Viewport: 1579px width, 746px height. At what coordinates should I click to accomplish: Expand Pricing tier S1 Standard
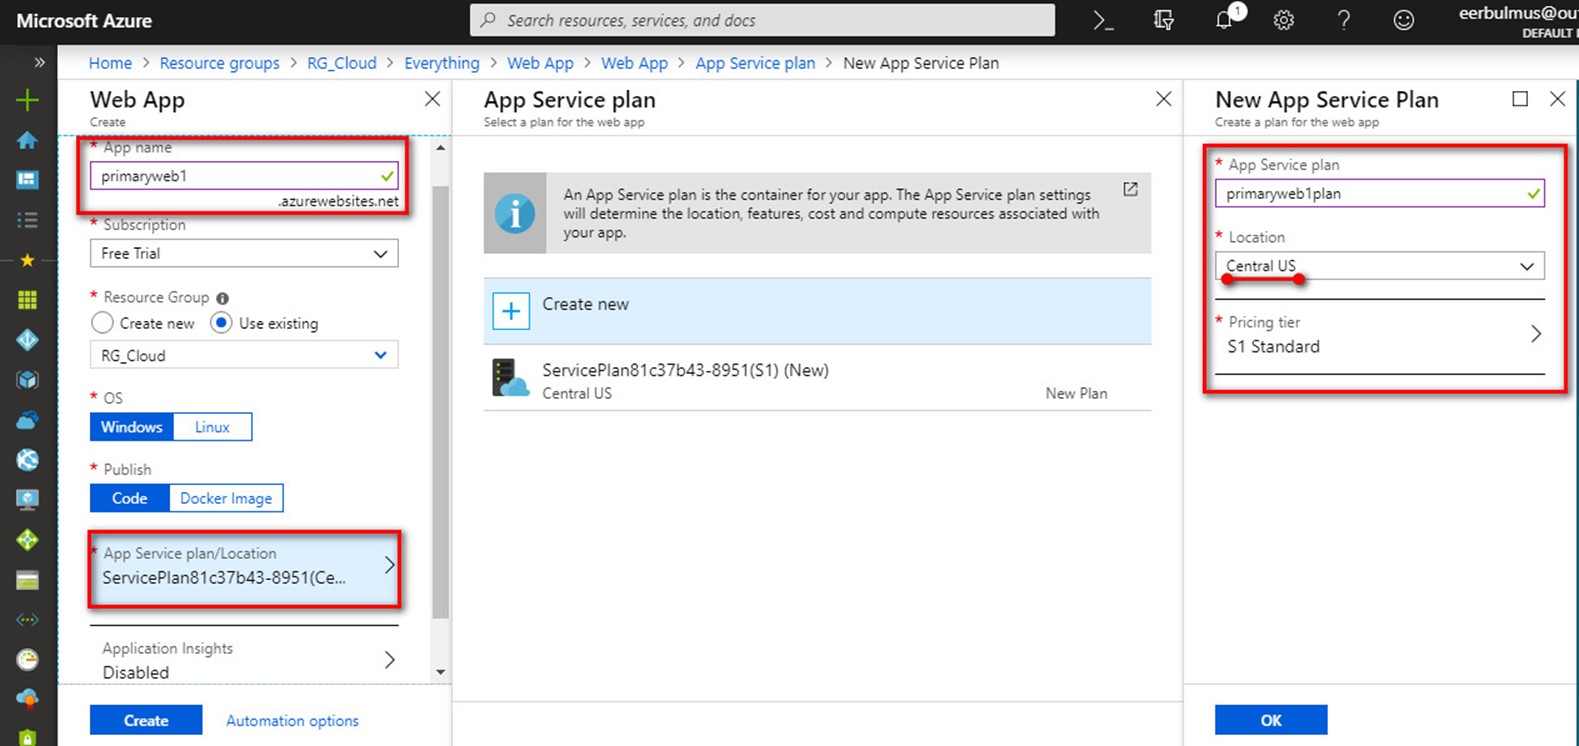tap(1380, 335)
